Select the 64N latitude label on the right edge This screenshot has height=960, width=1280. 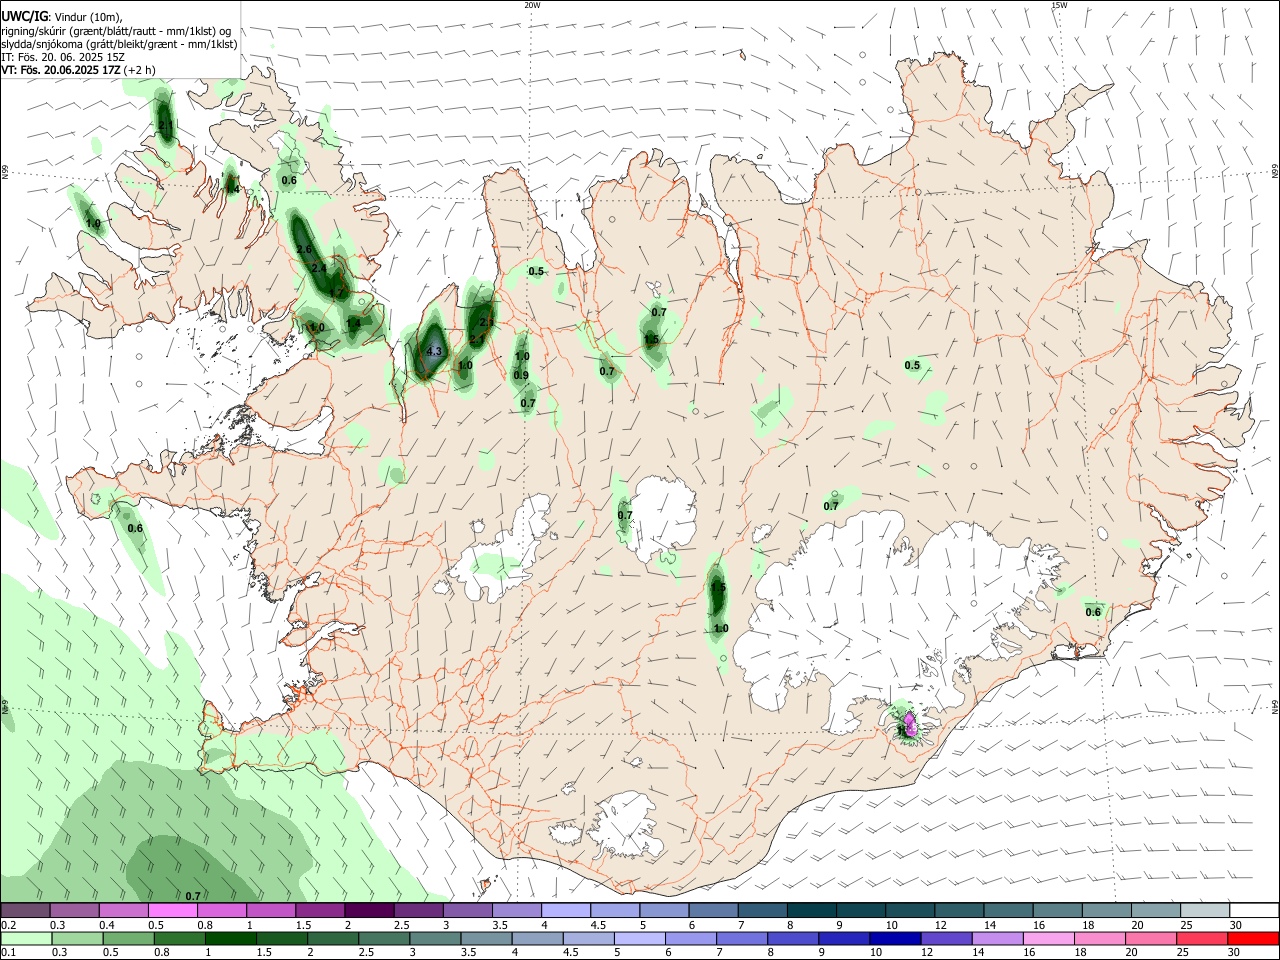pyautogui.click(x=1275, y=706)
